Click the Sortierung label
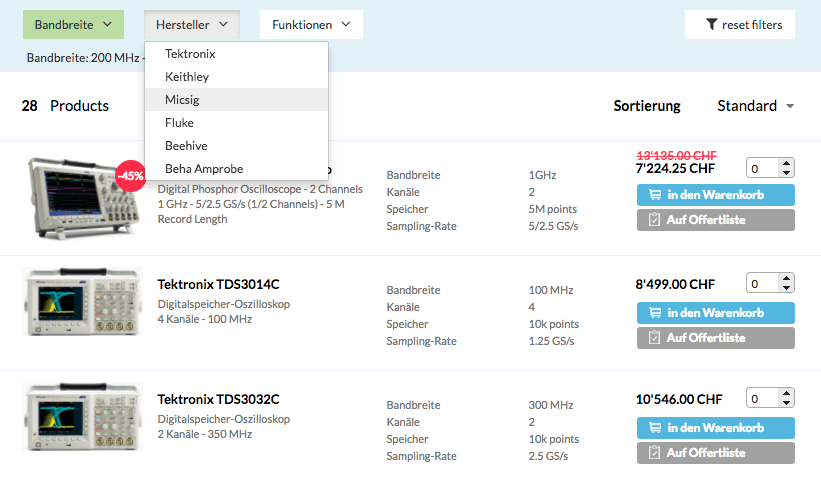The height and width of the screenshot is (478, 821). click(x=647, y=106)
